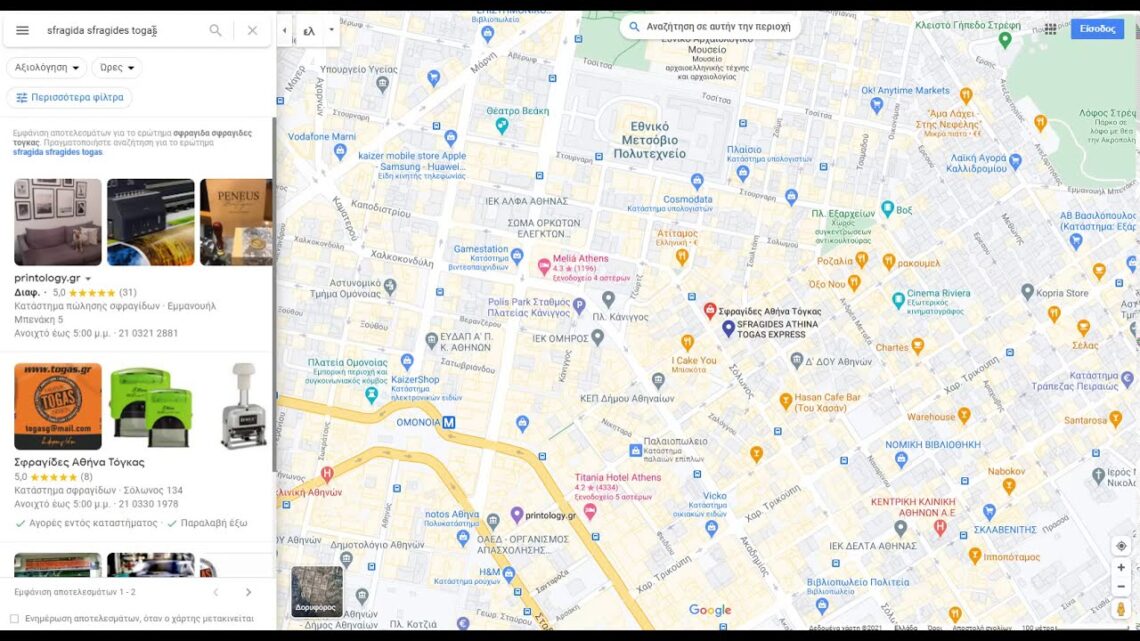Screen dimensions: 1140x641
Task: Click Vodafone Marni store marker
Action: pos(340,151)
